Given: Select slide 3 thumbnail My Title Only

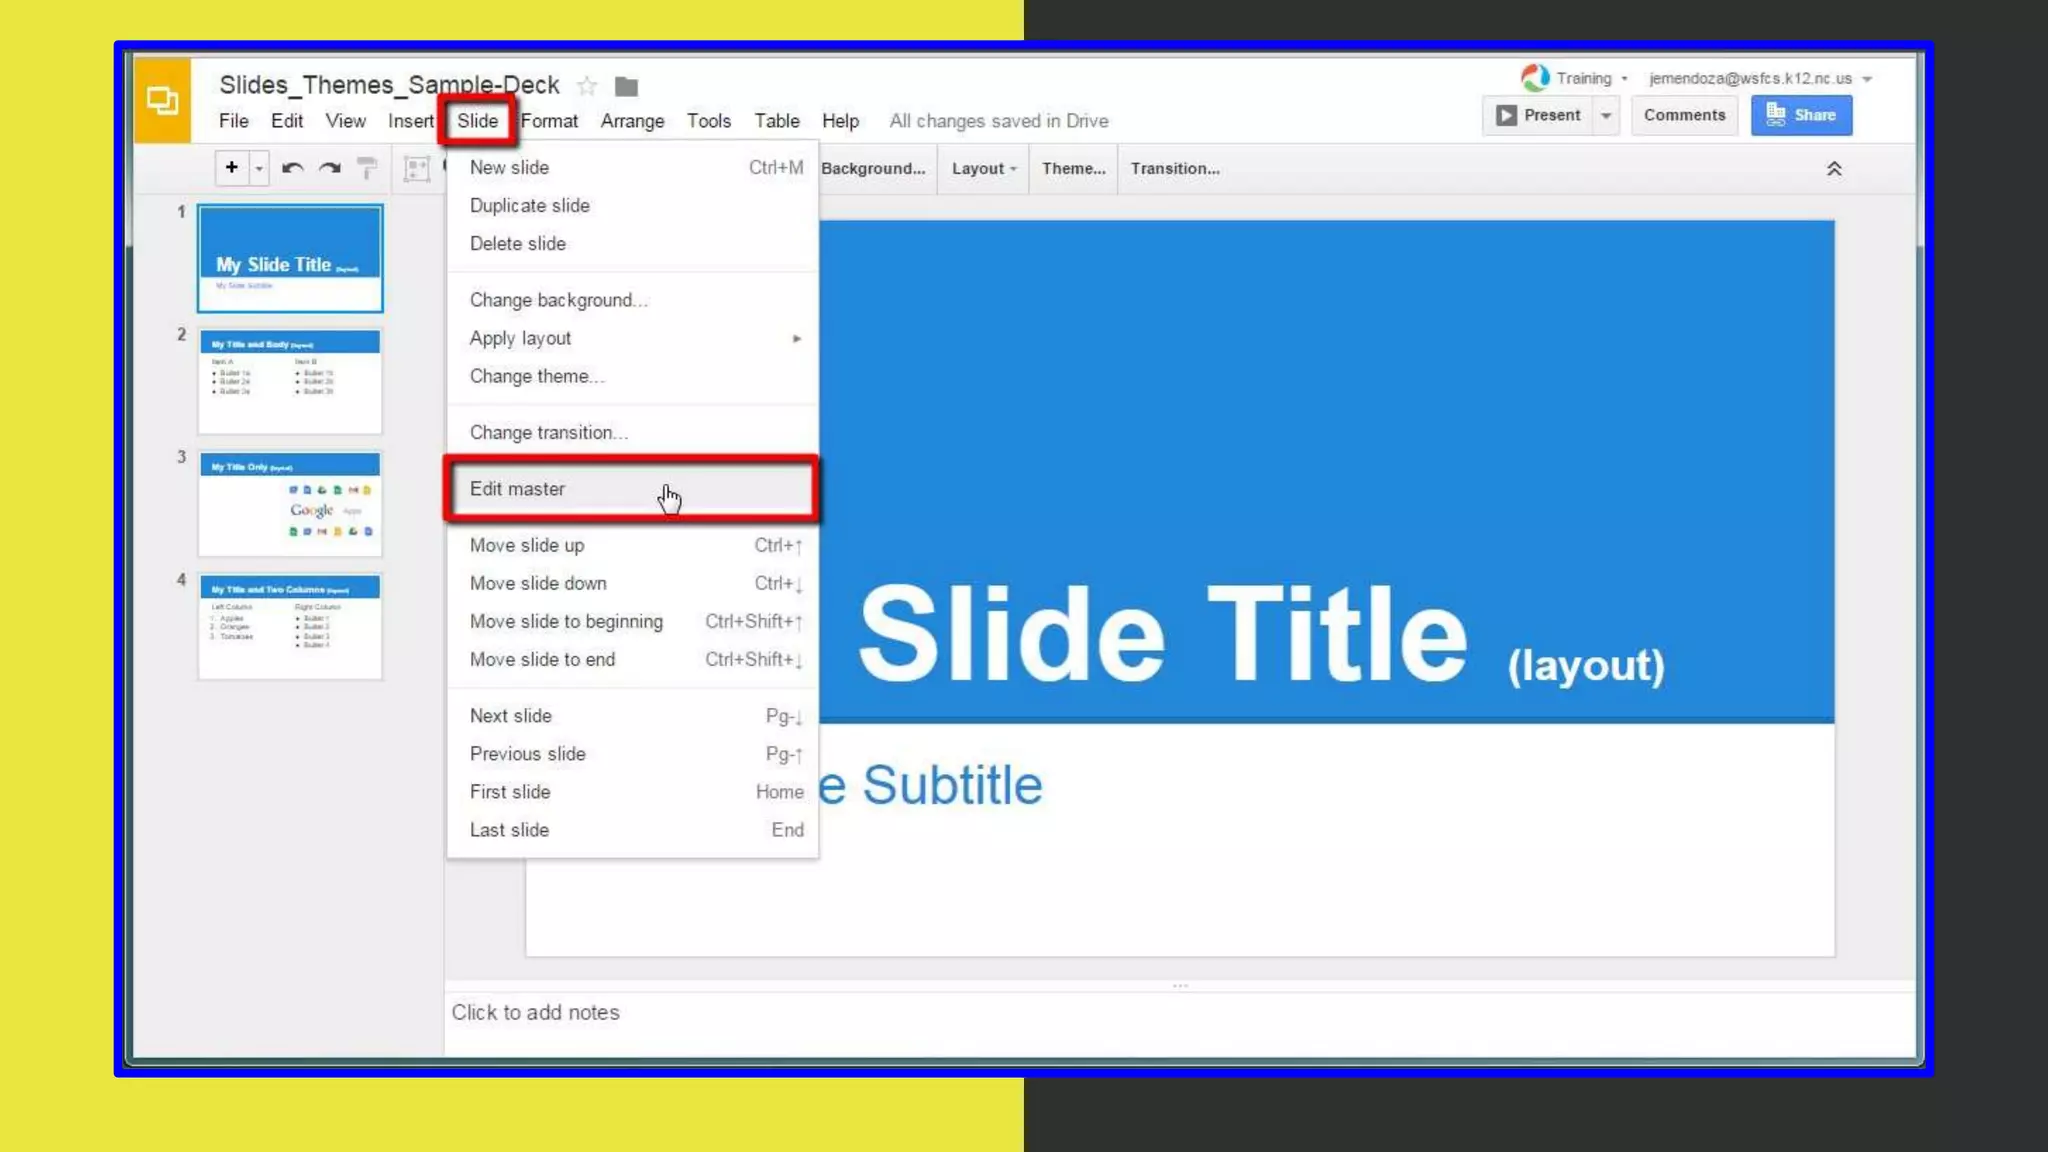Looking at the screenshot, I should pos(290,503).
